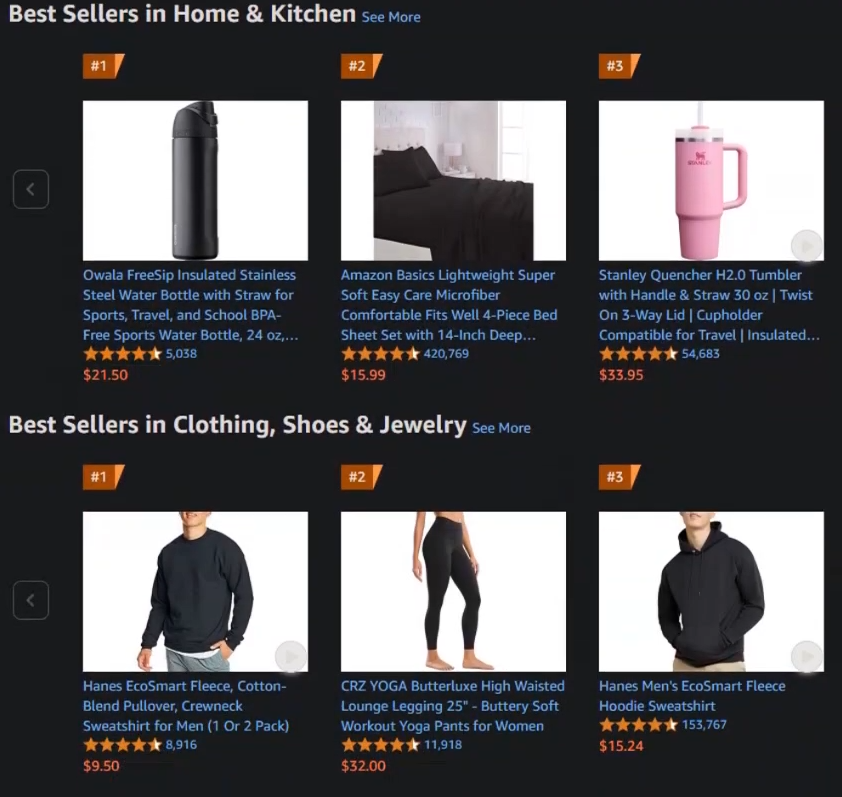Select the black yoga leggings image

coord(453,591)
